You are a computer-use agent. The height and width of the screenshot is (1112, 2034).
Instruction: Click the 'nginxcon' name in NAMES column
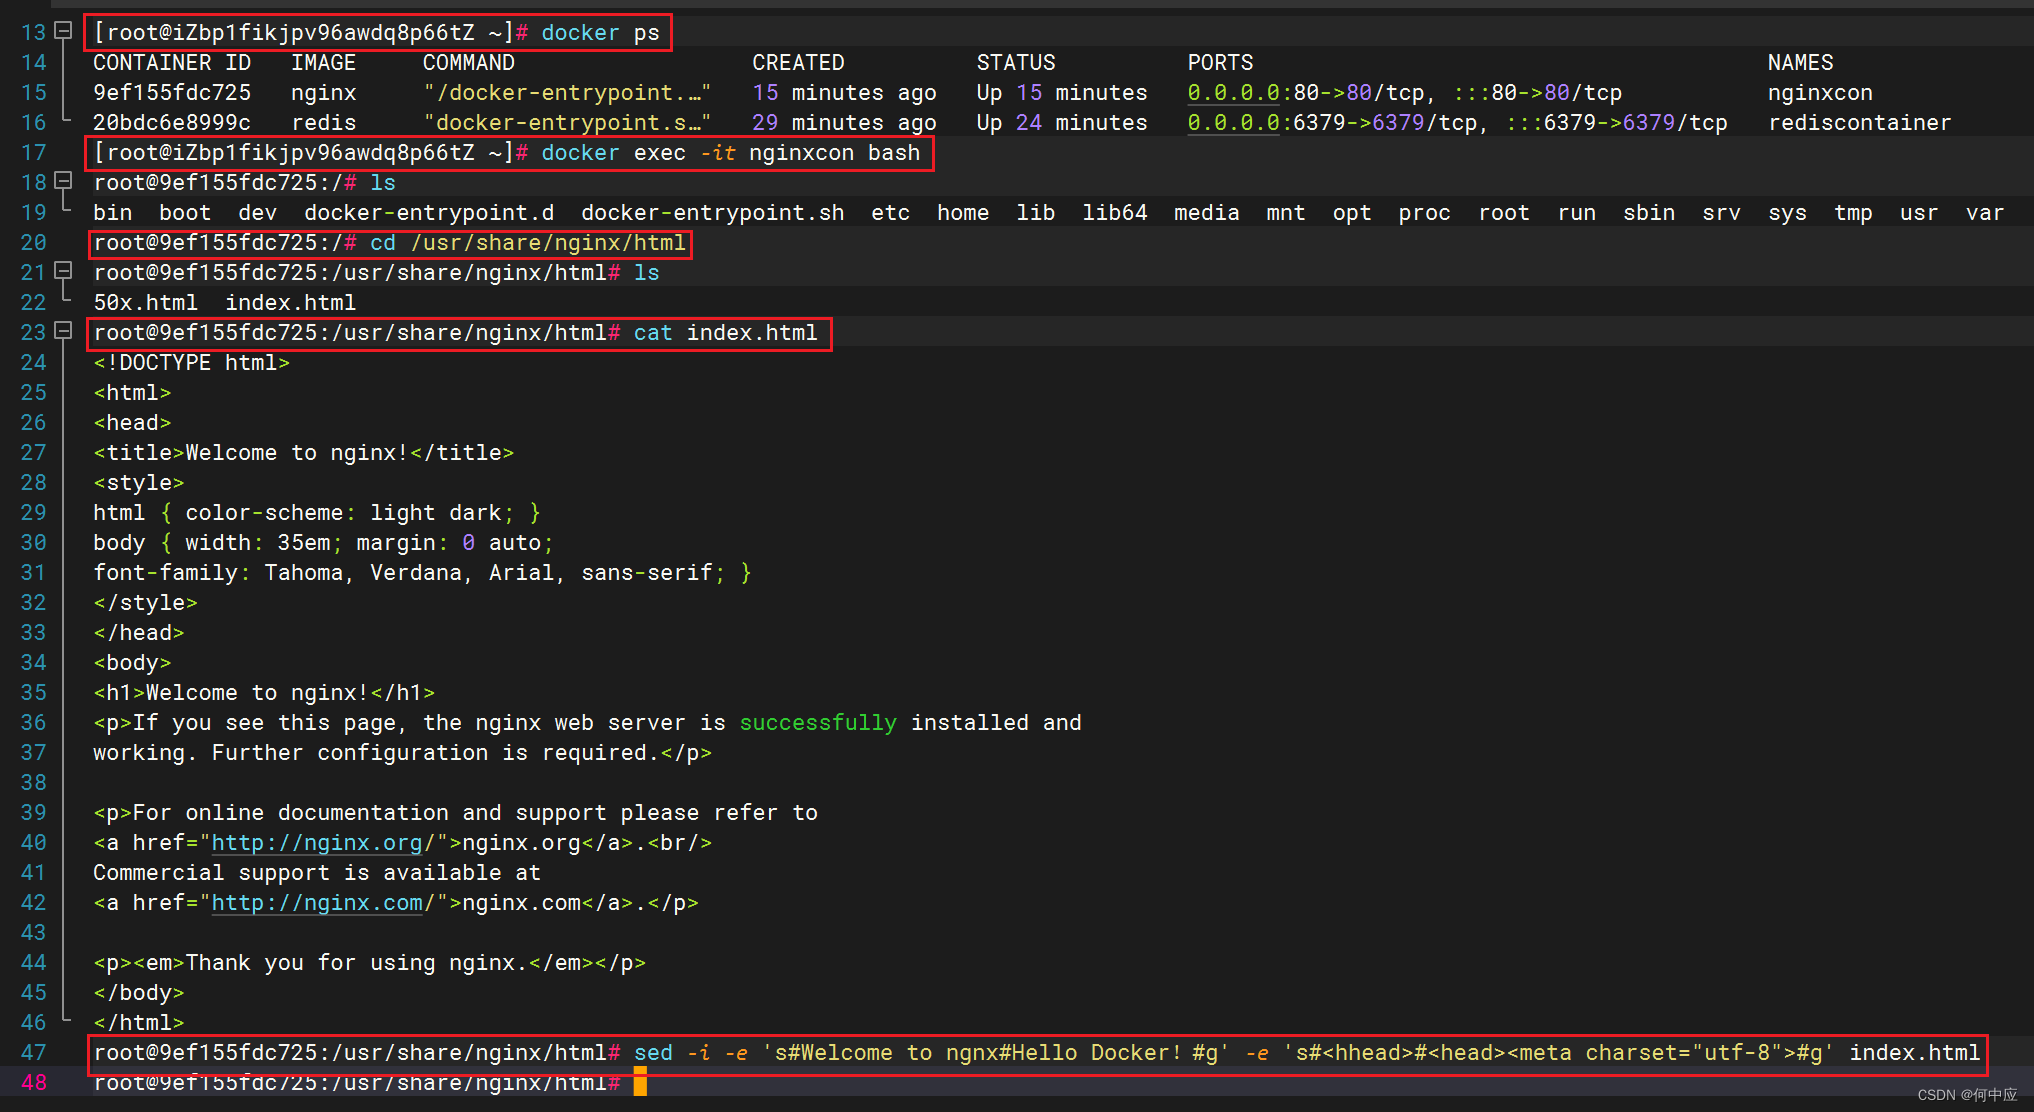pos(1820,93)
